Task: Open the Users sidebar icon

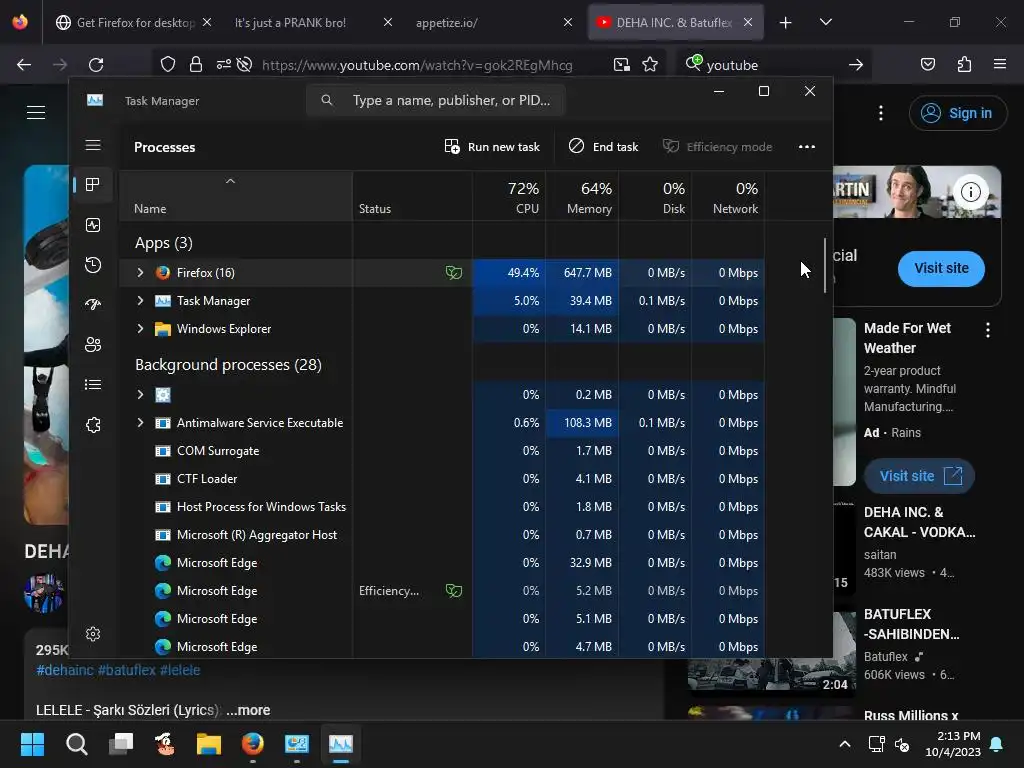Action: [x=93, y=344]
